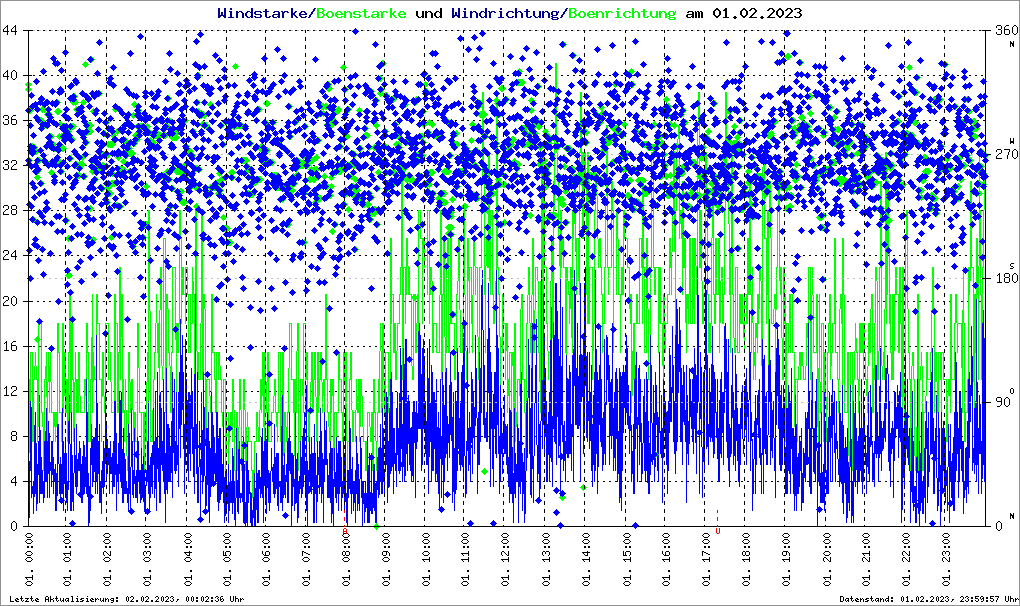Click 'Windstarke' in the chart title
1020x606 pixels.
[261, 13]
